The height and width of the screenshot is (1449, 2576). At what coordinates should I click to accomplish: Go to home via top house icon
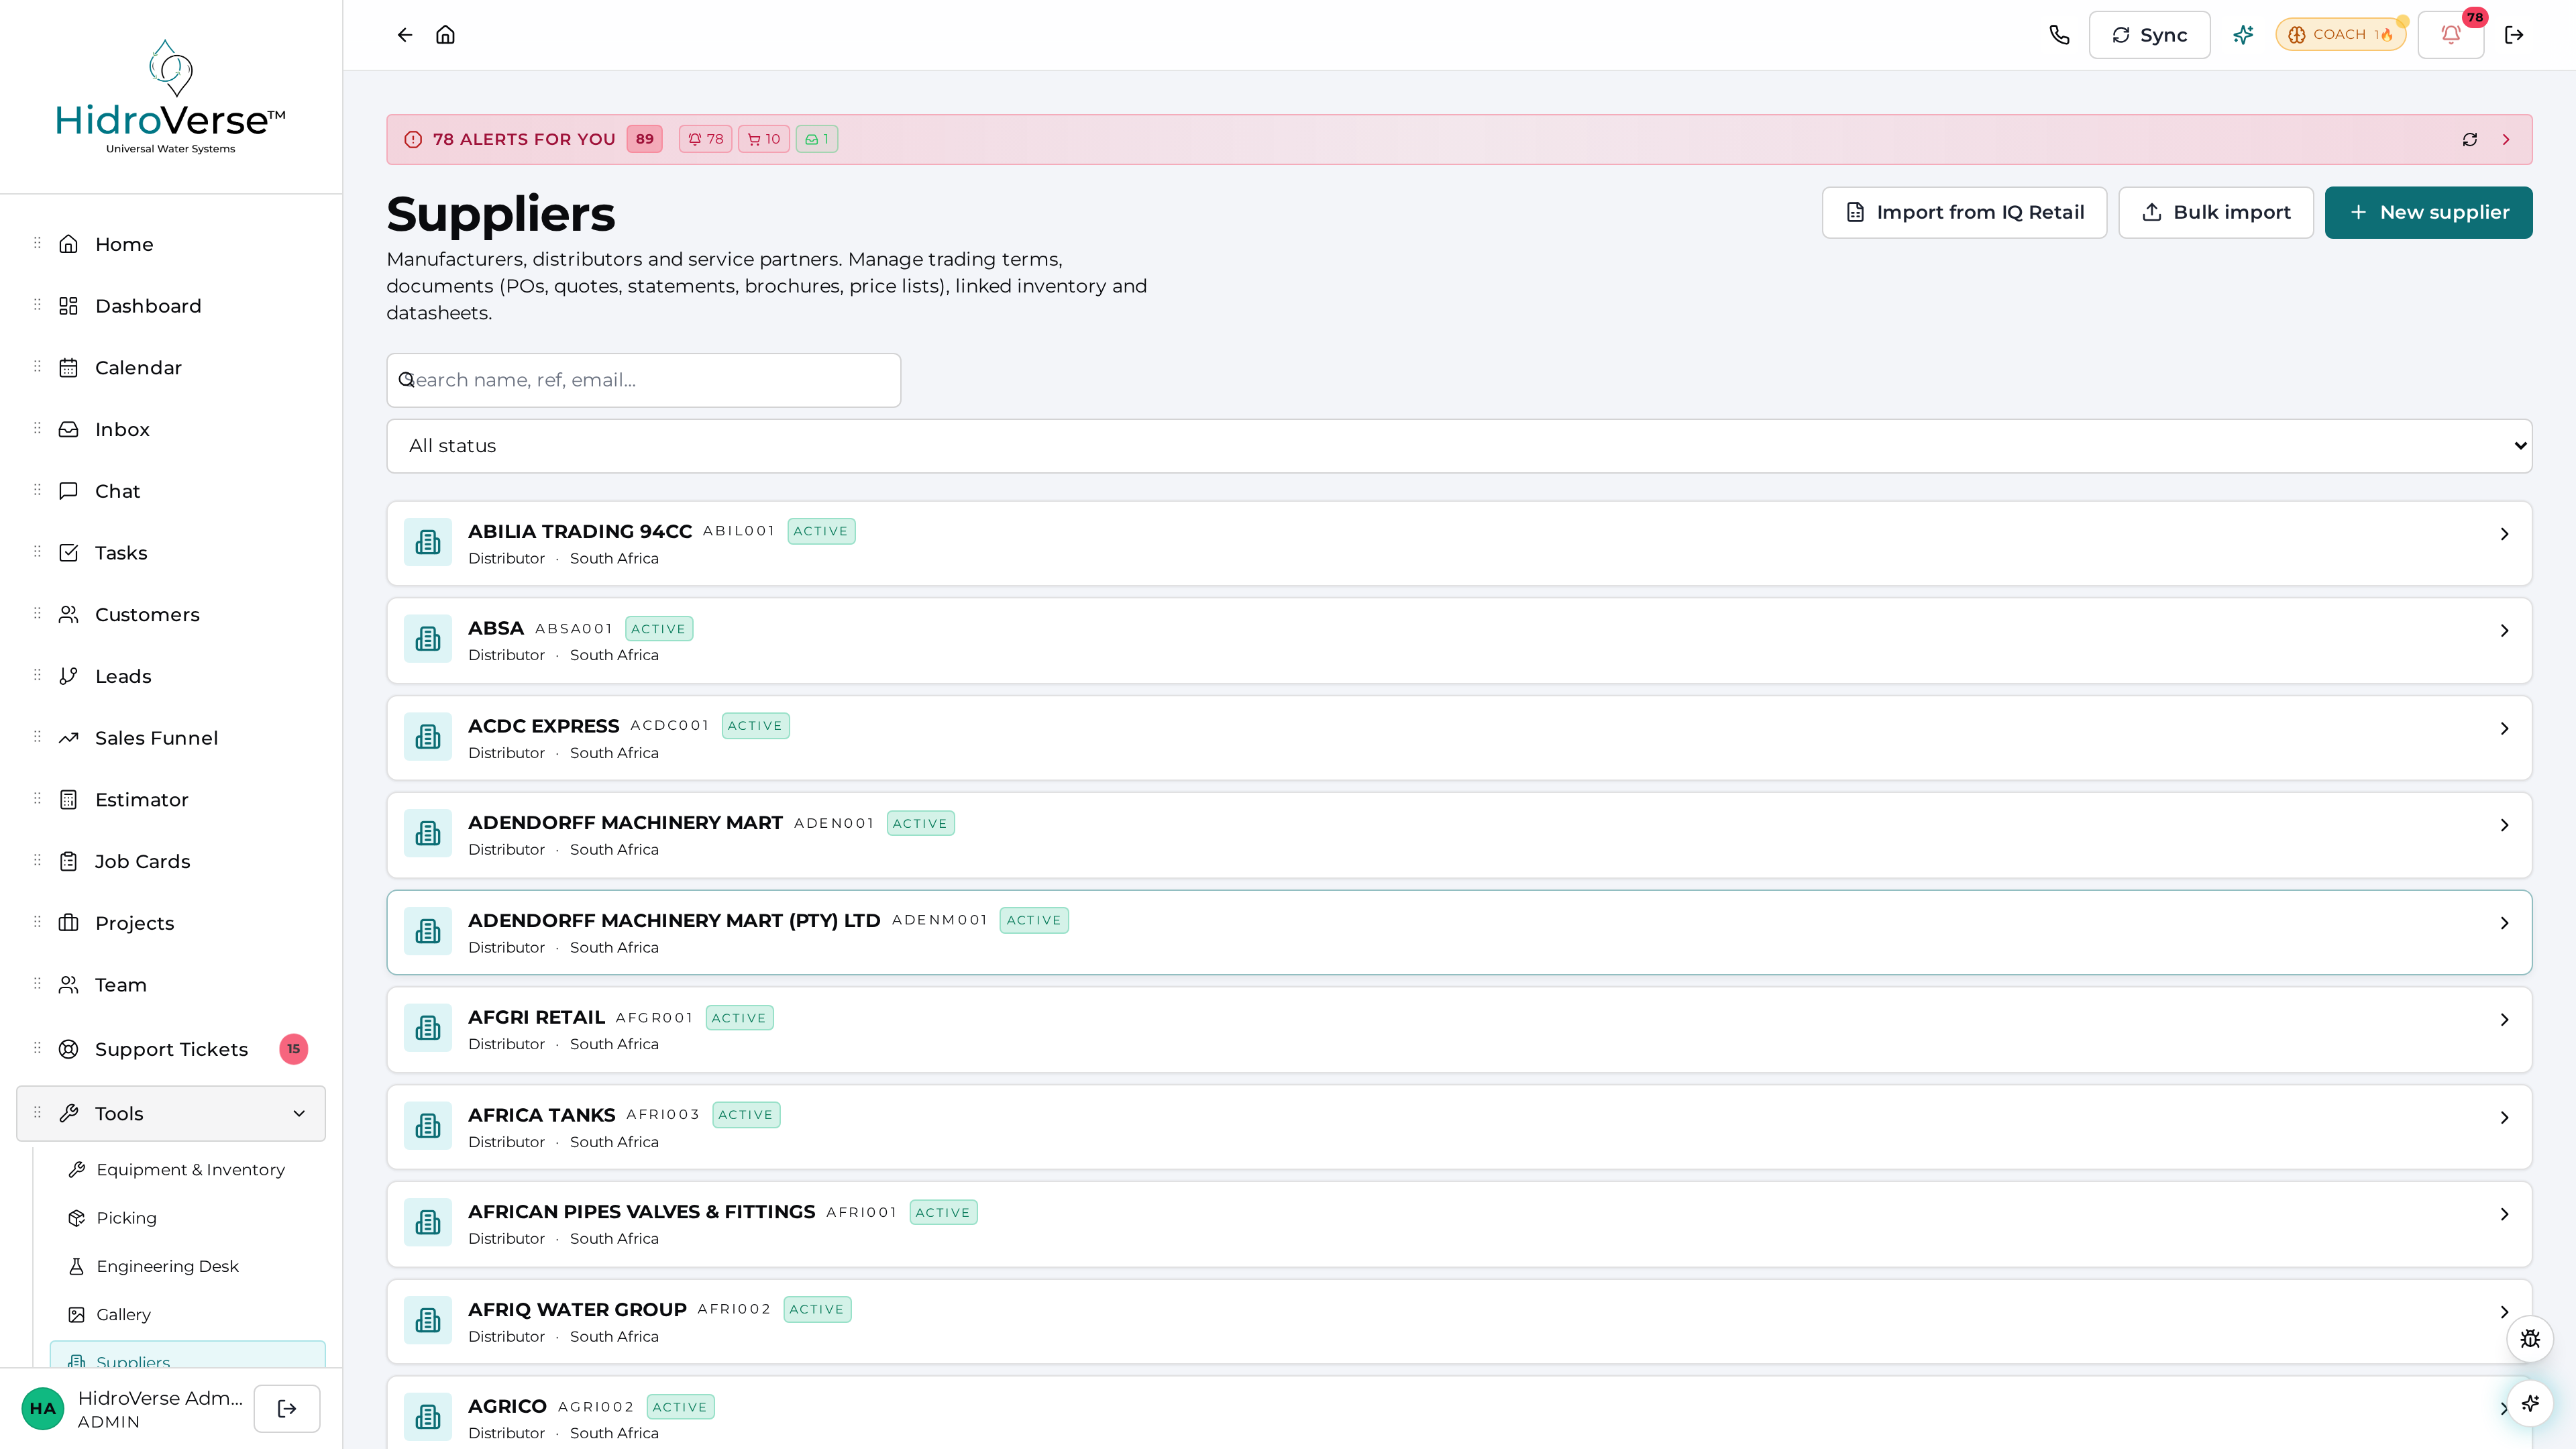[x=446, y=35]
